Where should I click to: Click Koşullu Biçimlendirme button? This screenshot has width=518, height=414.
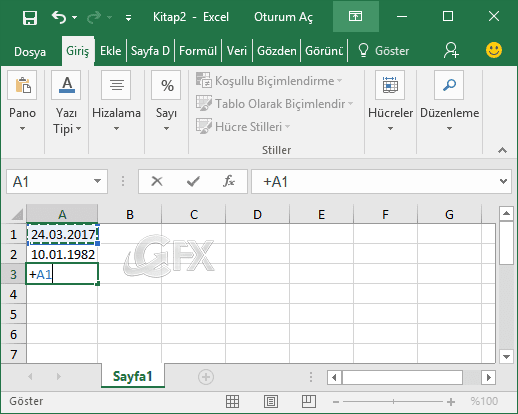[269, 81]
